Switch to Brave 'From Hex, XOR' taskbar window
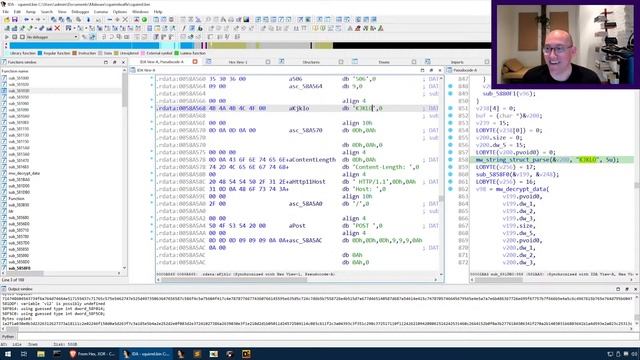This screenshot has width=640, height=360. point(93,354)
